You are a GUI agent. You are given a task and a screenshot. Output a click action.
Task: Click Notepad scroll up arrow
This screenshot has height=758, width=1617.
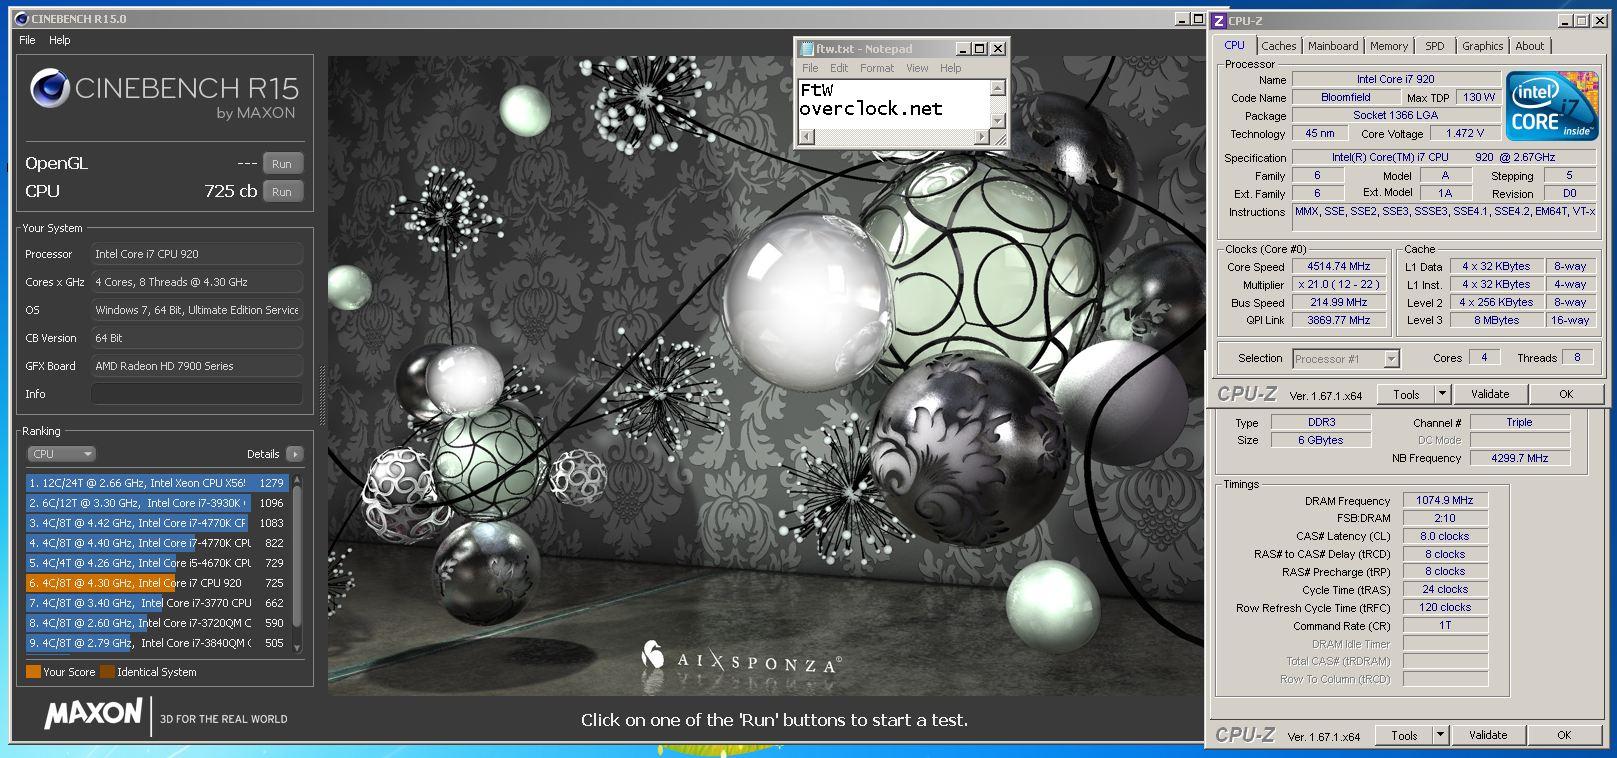pos(997,88)
